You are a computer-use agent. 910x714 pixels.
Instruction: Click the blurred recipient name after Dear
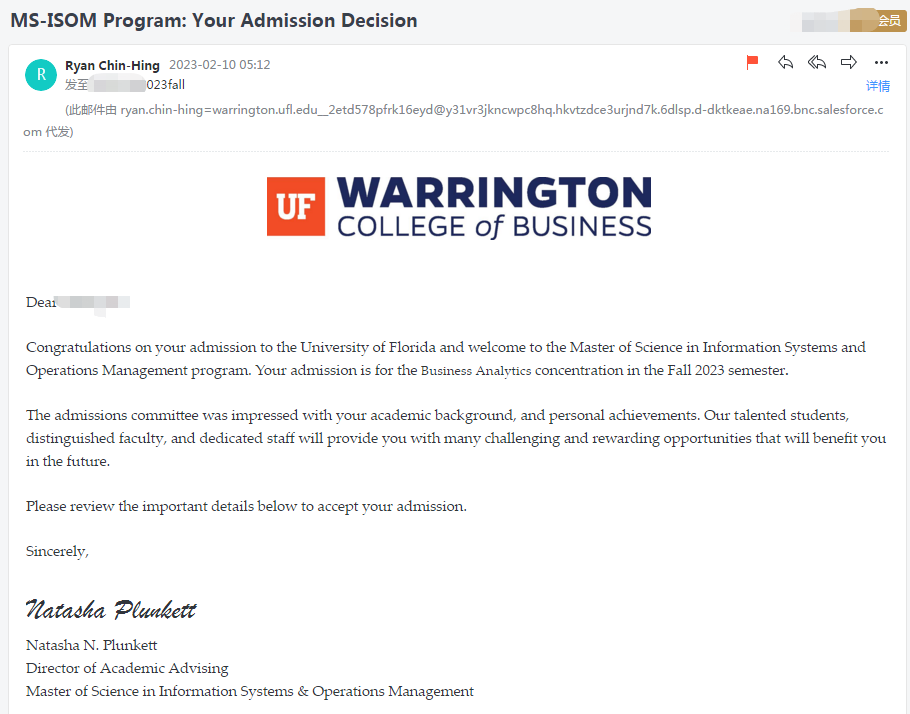tap(93, 302)
